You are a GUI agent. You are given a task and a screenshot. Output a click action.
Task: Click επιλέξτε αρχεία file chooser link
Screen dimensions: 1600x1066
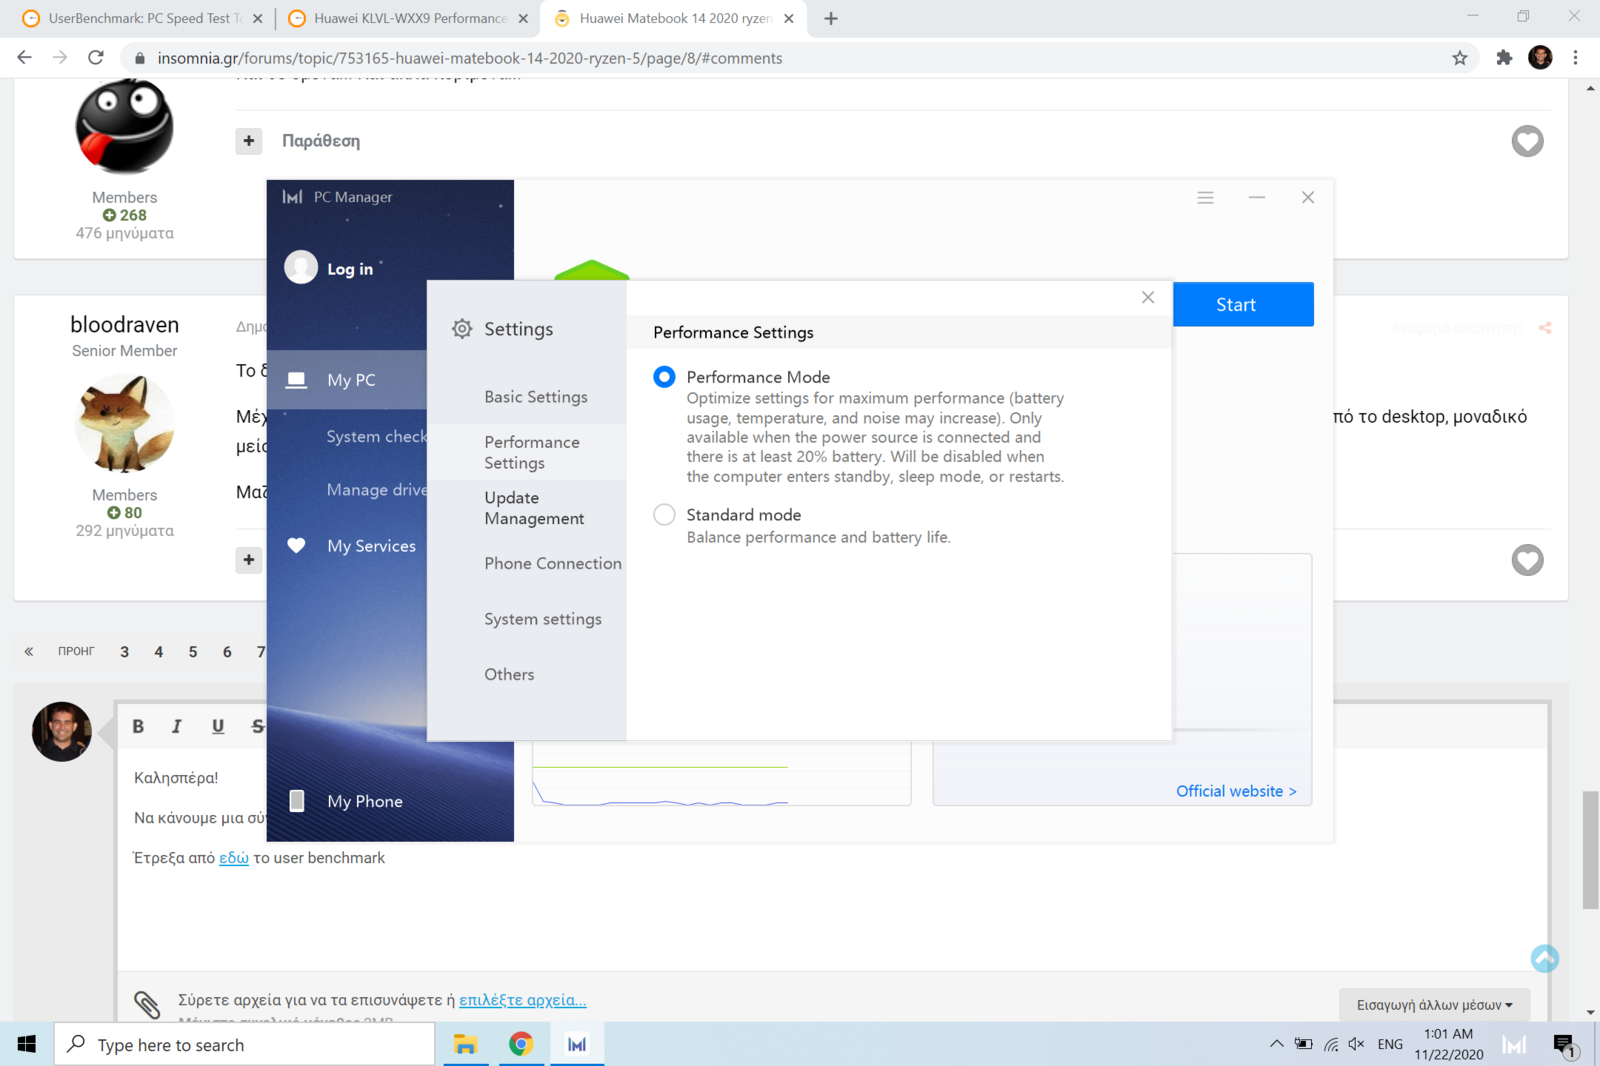tap(523, 1000)
